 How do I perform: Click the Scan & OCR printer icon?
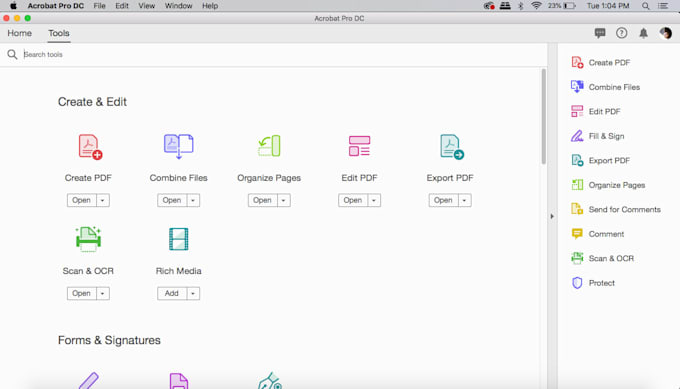click(x=88, y=239)
